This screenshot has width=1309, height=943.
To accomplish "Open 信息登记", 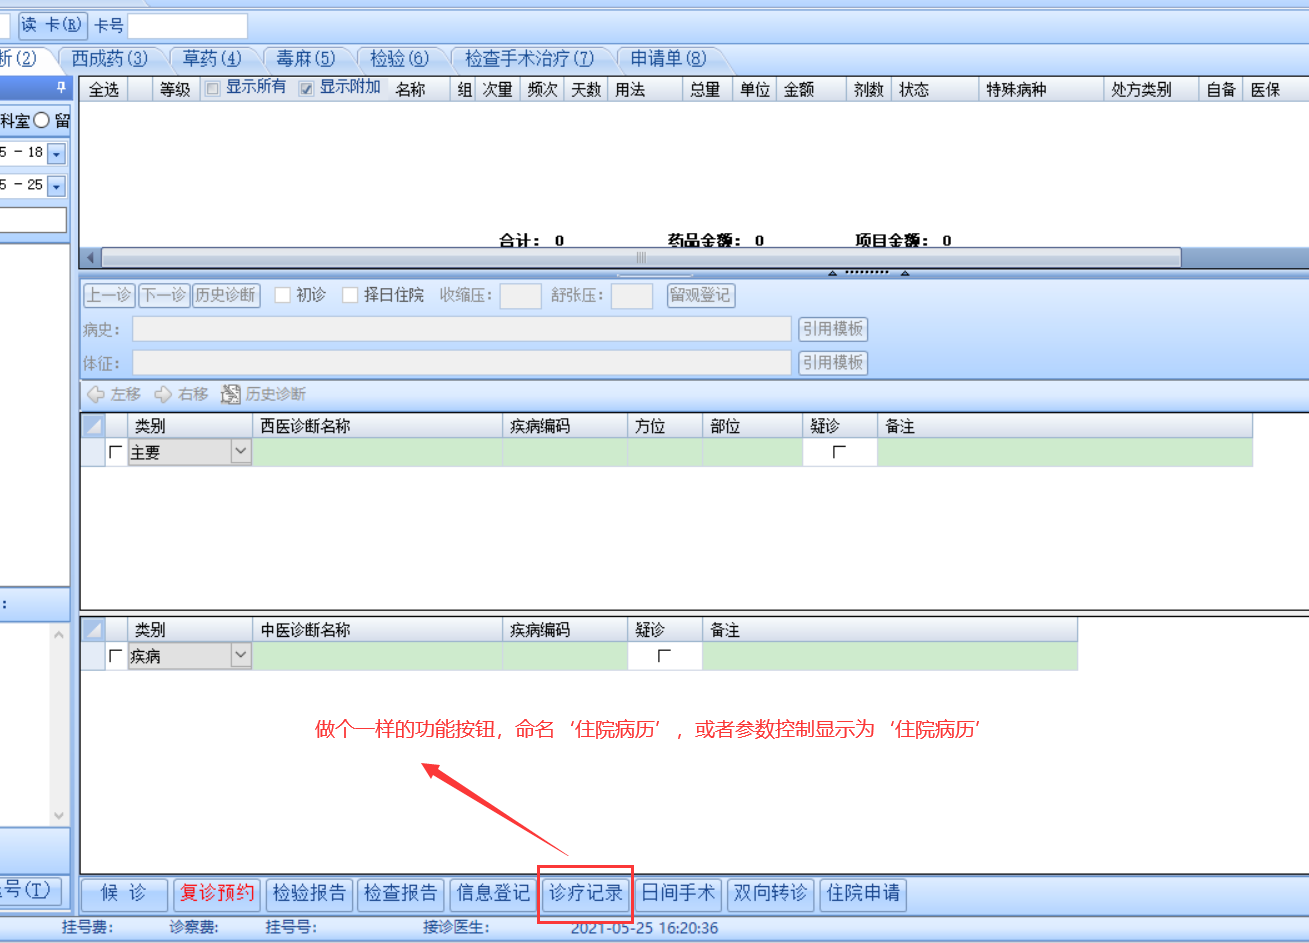I will point(493,893).
